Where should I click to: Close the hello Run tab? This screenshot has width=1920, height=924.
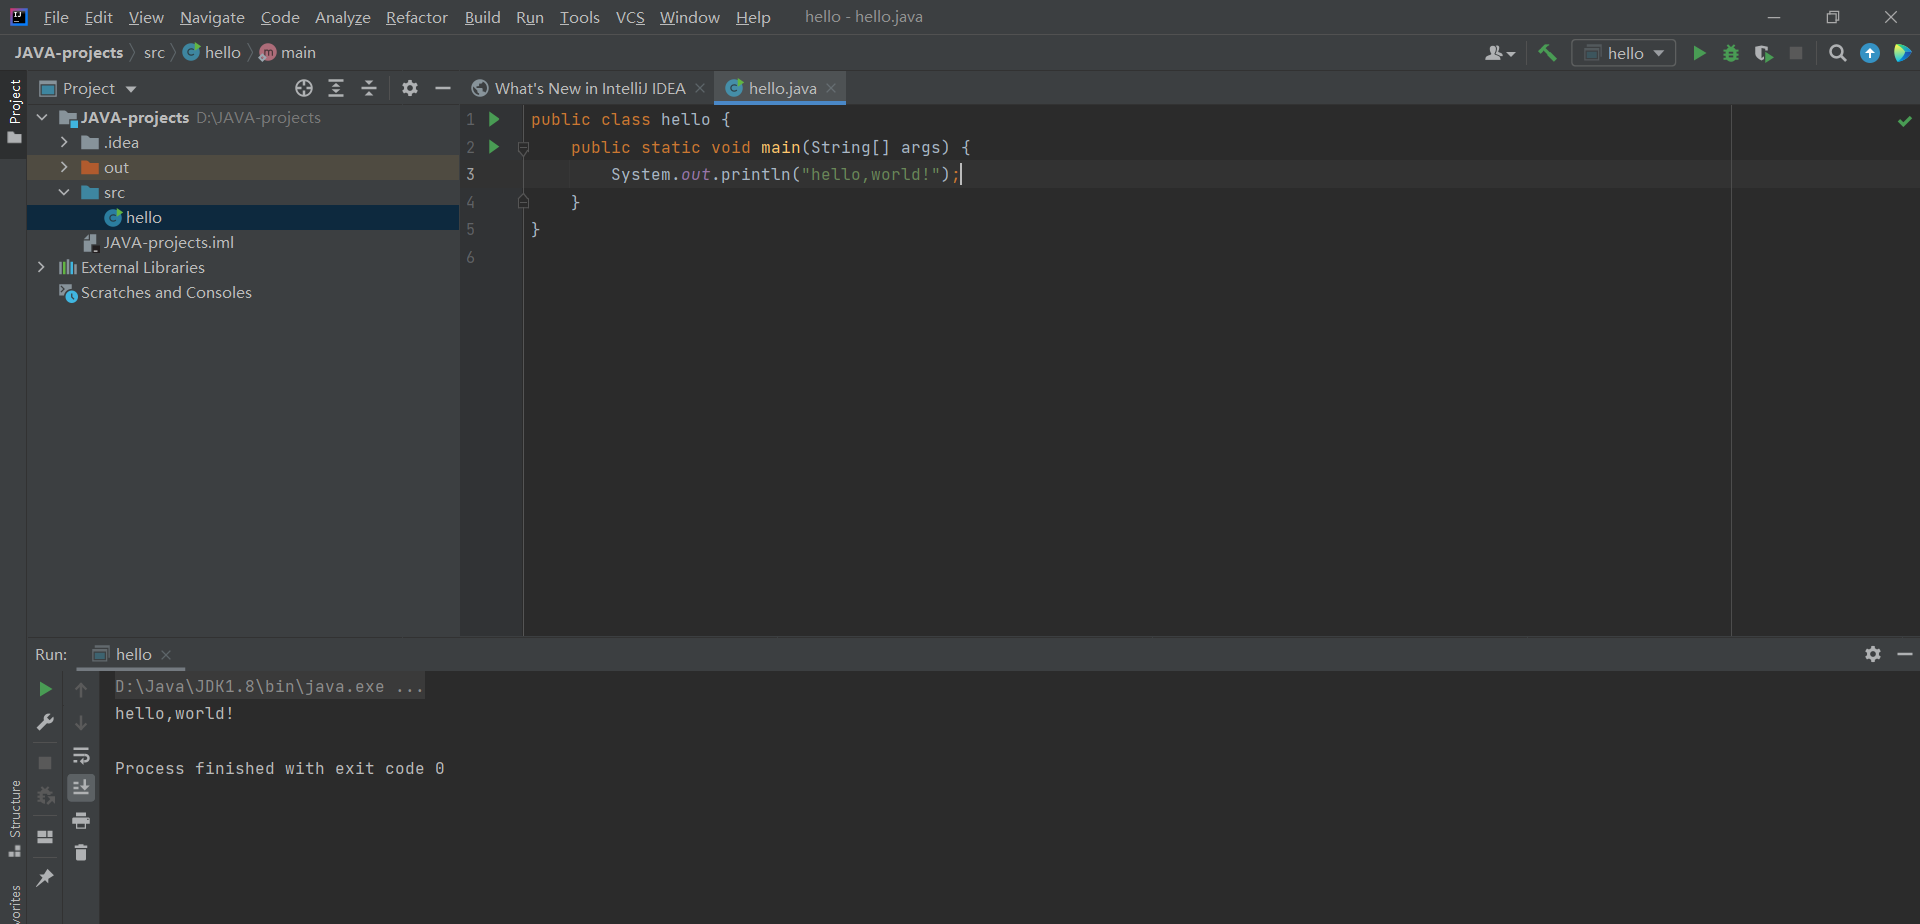coord(166,655)
